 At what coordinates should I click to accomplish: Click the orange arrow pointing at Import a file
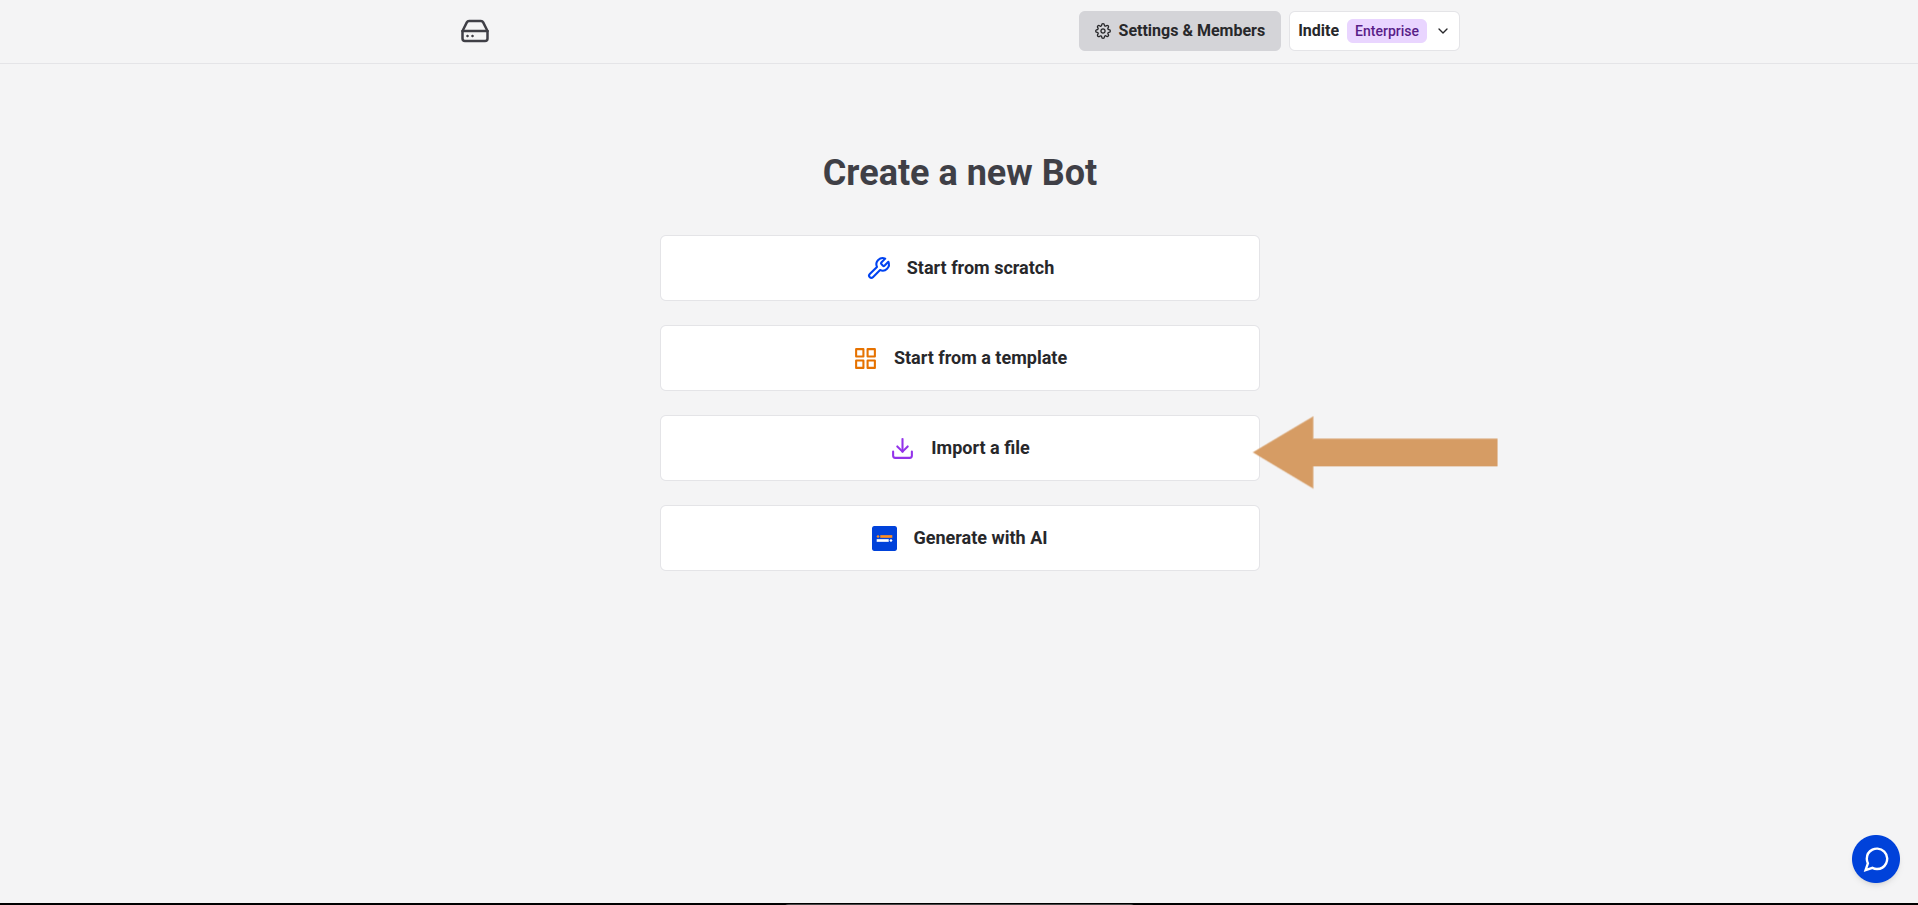(x=1375, y=451)
